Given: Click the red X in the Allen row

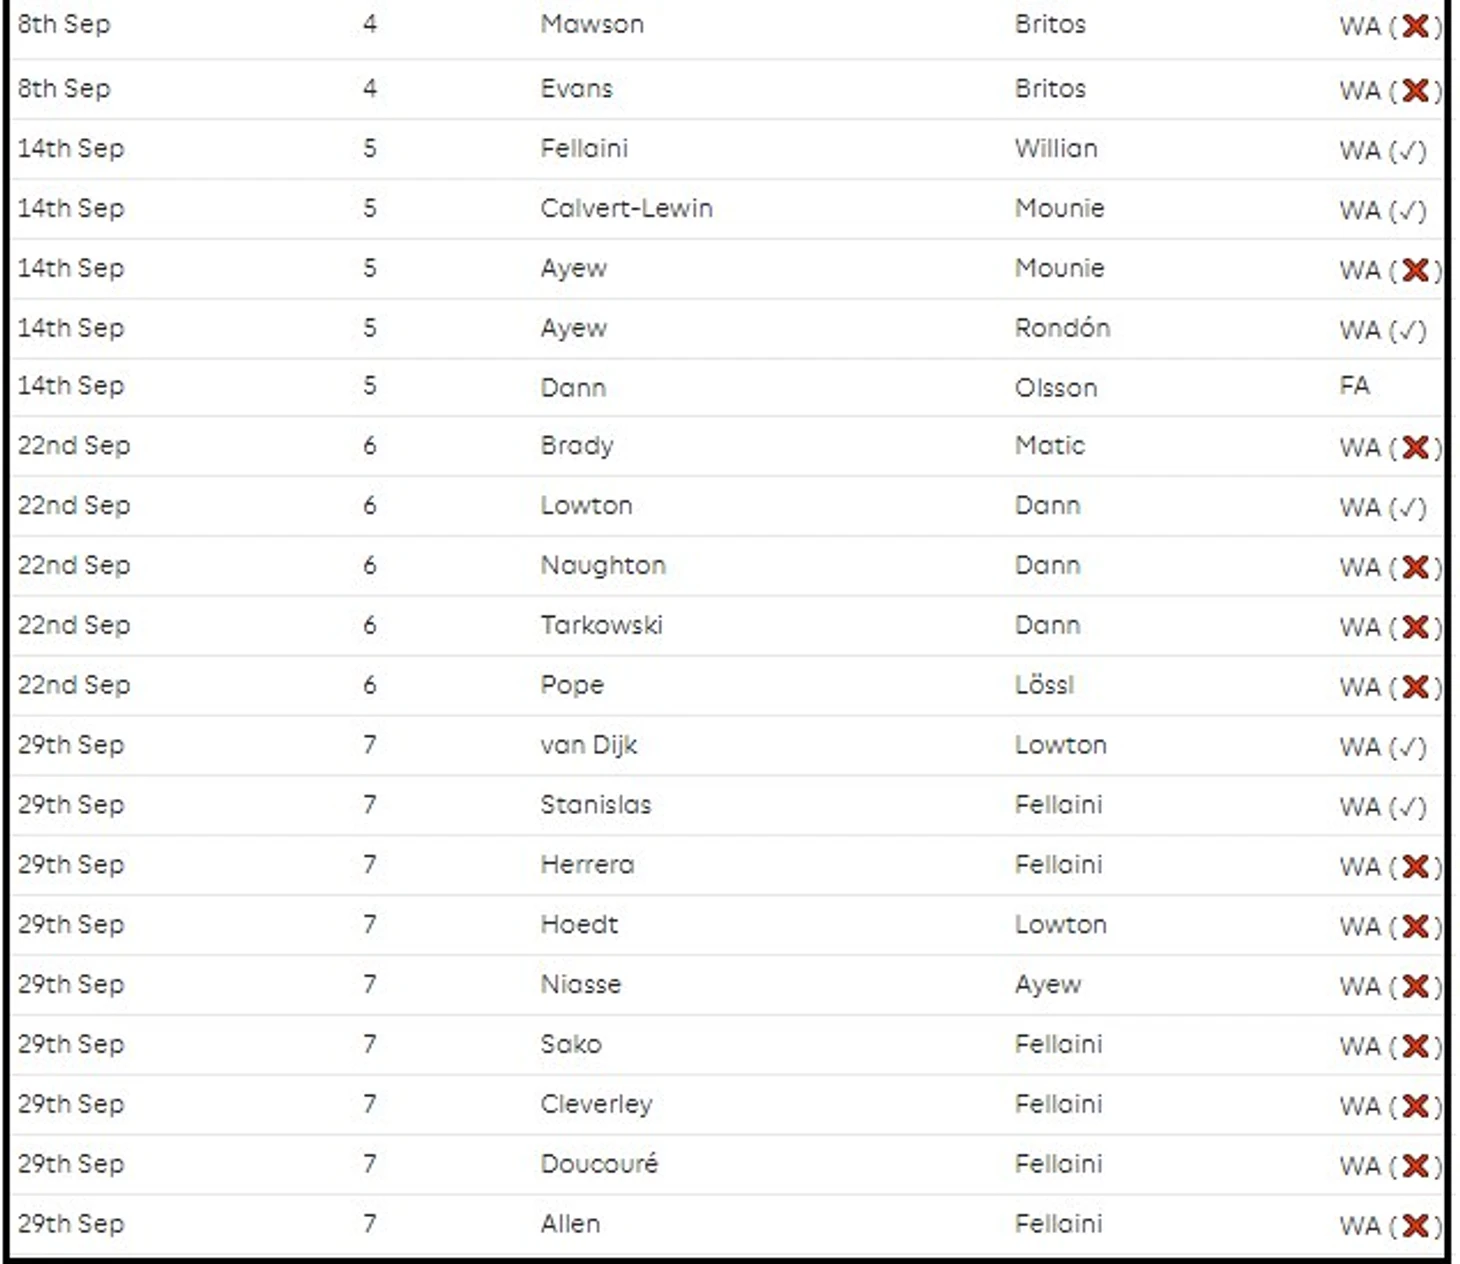Looking at the screenshot, I should (x=1415, y=1225).
